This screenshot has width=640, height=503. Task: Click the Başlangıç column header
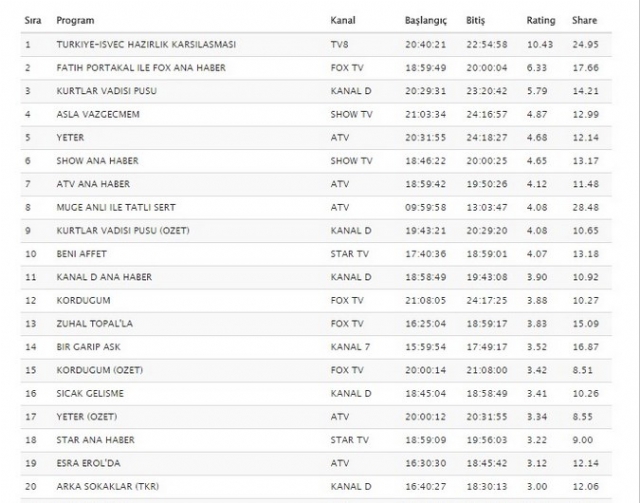click(428, 20)
